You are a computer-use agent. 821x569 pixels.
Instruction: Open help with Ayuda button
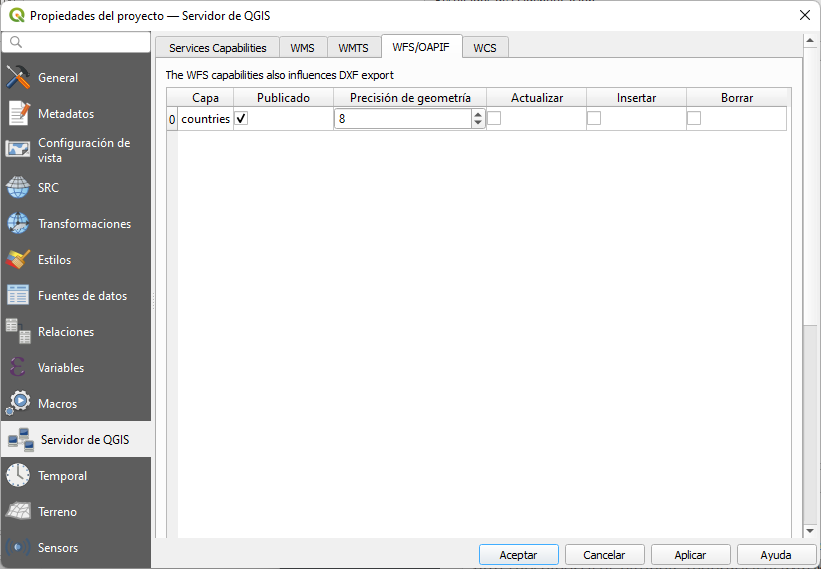776,555
